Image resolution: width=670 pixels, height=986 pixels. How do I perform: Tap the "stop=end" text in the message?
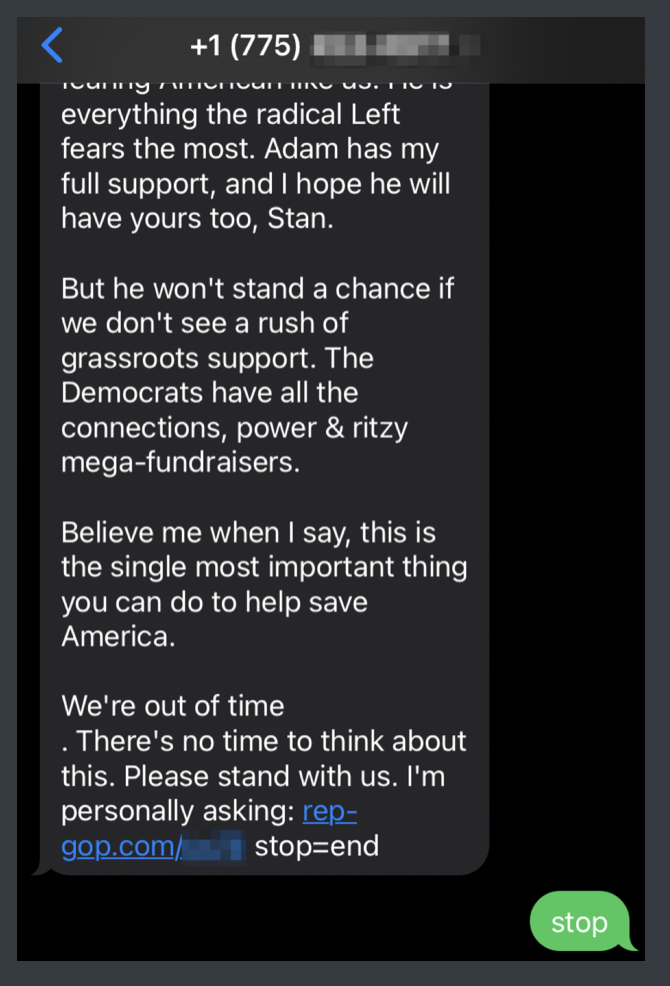point(317,847)
